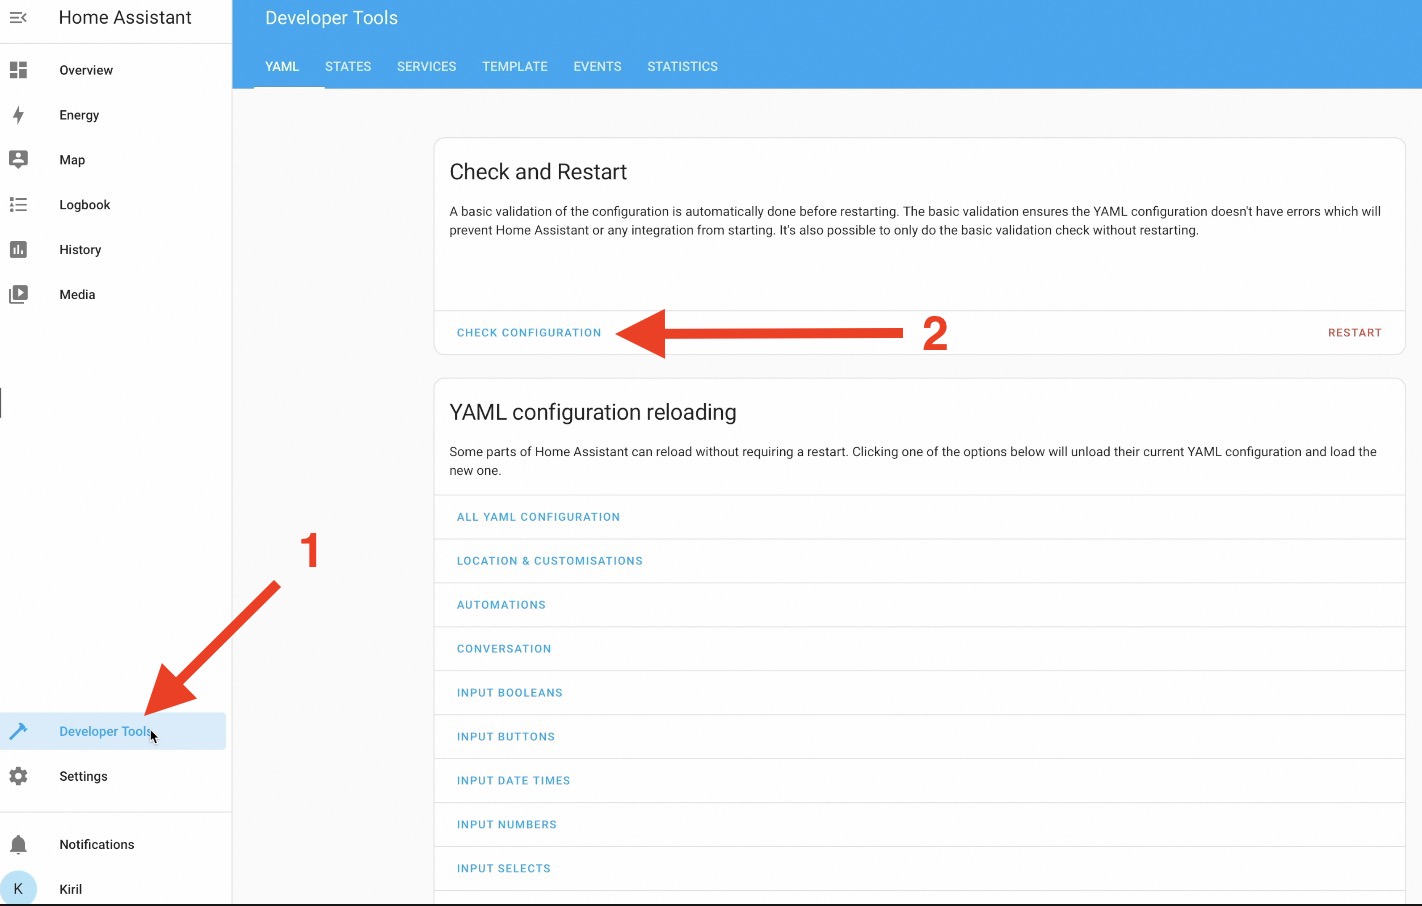Reload INPUT NUMBERS
This screenshot has width=1422, height=906.
point(507,825)
